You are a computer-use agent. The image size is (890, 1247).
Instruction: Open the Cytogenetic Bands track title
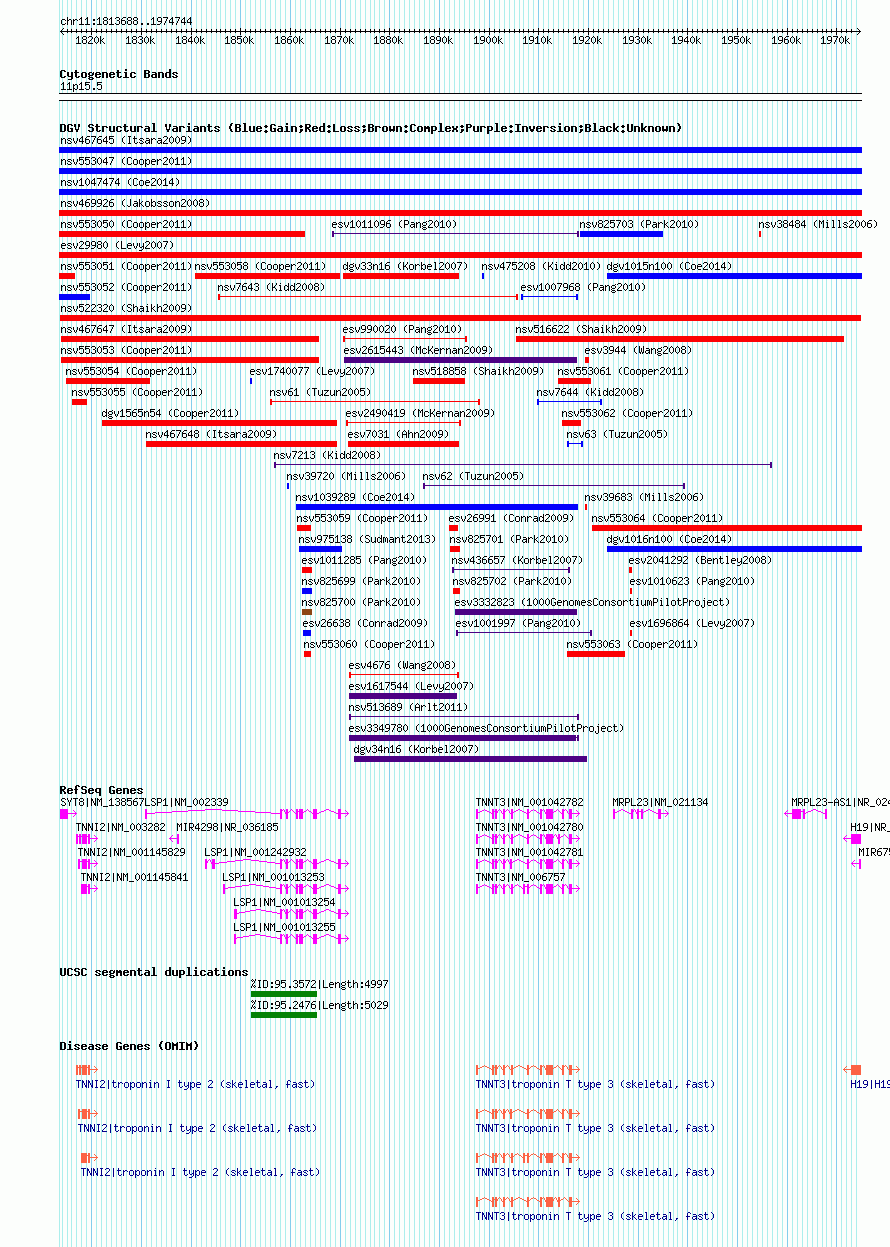(x=119, y=74)
